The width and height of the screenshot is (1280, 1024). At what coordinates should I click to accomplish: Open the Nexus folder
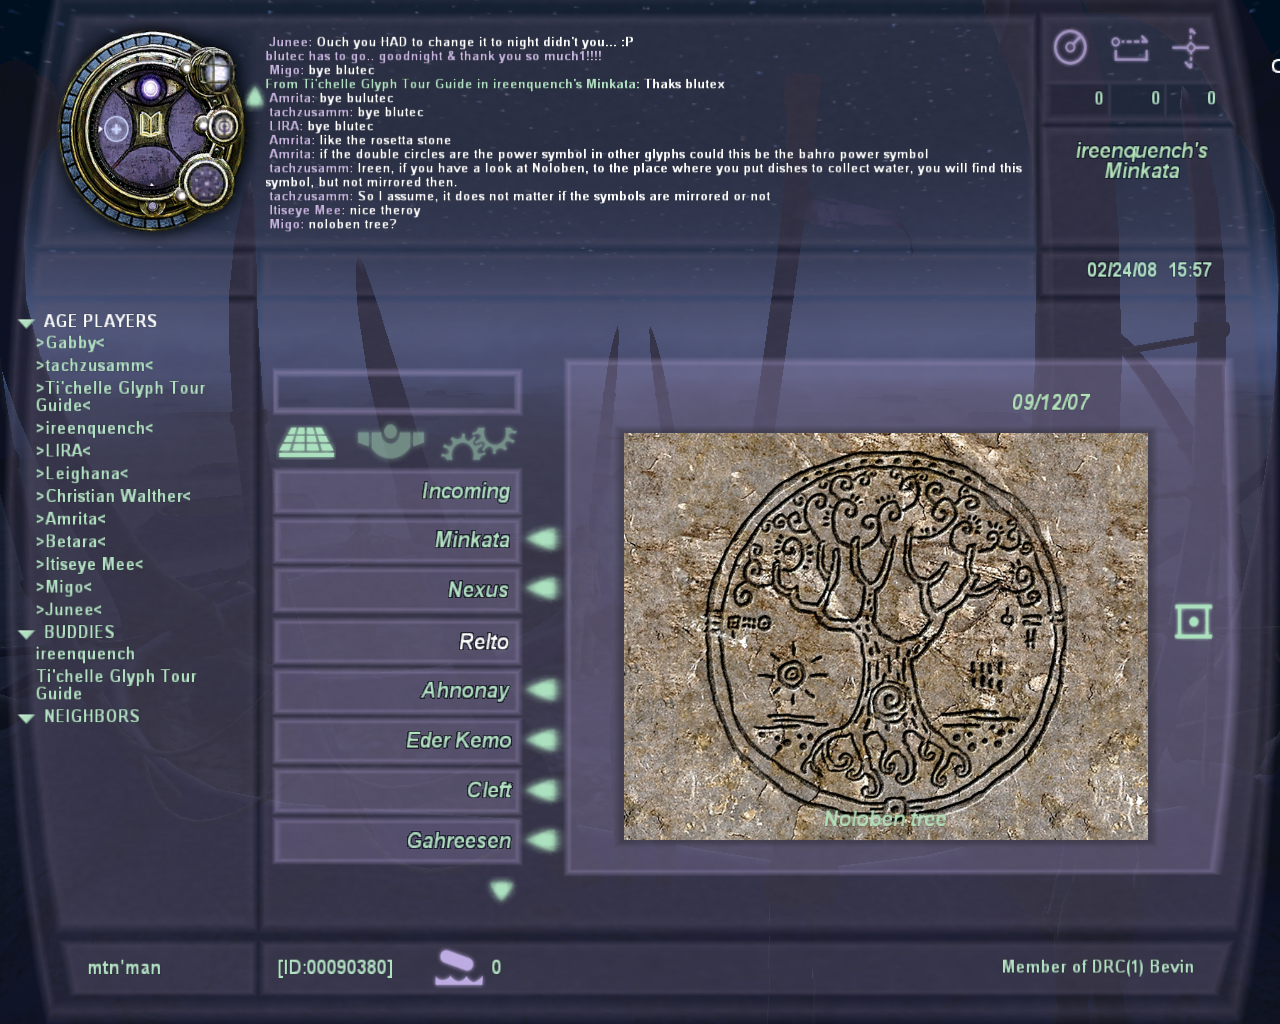397,590
